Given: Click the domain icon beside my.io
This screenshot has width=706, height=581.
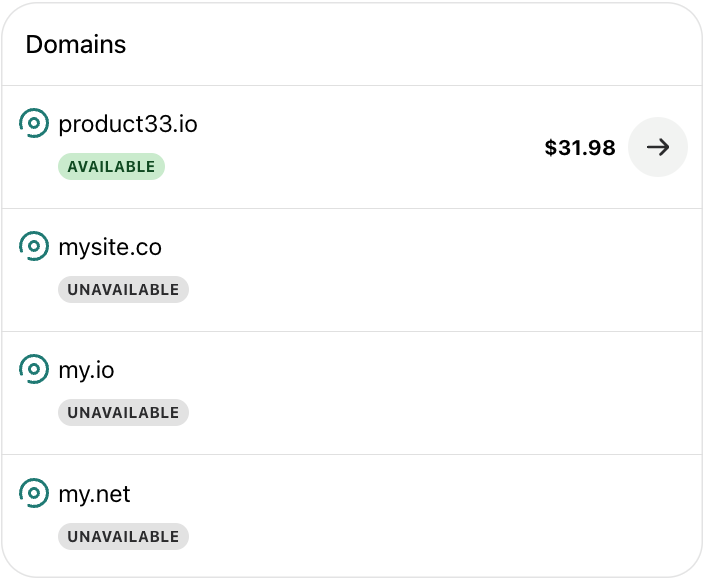Looking at the screenshot, I should point(34,369).
